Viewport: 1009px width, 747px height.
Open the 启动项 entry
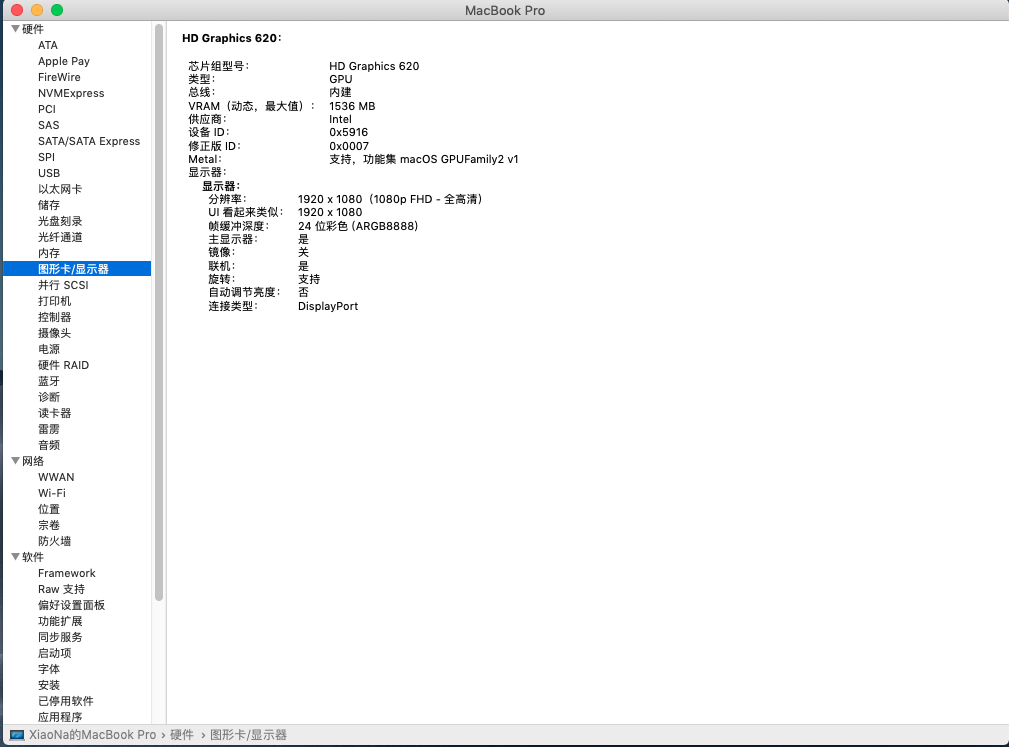click(x=55, y=653)
